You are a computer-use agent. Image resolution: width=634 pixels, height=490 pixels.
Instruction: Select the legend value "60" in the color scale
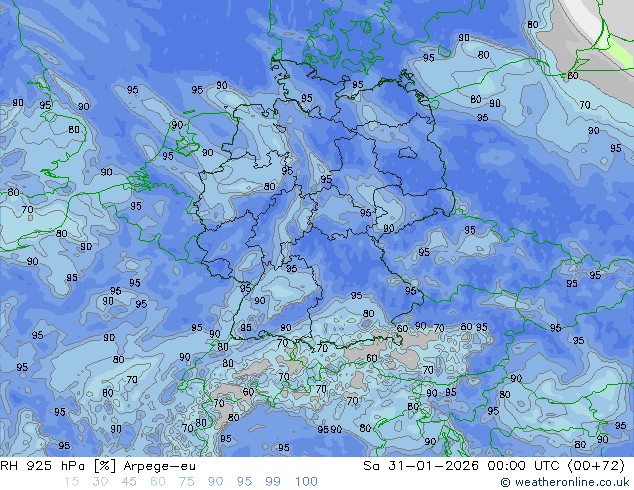coord(158,482)
